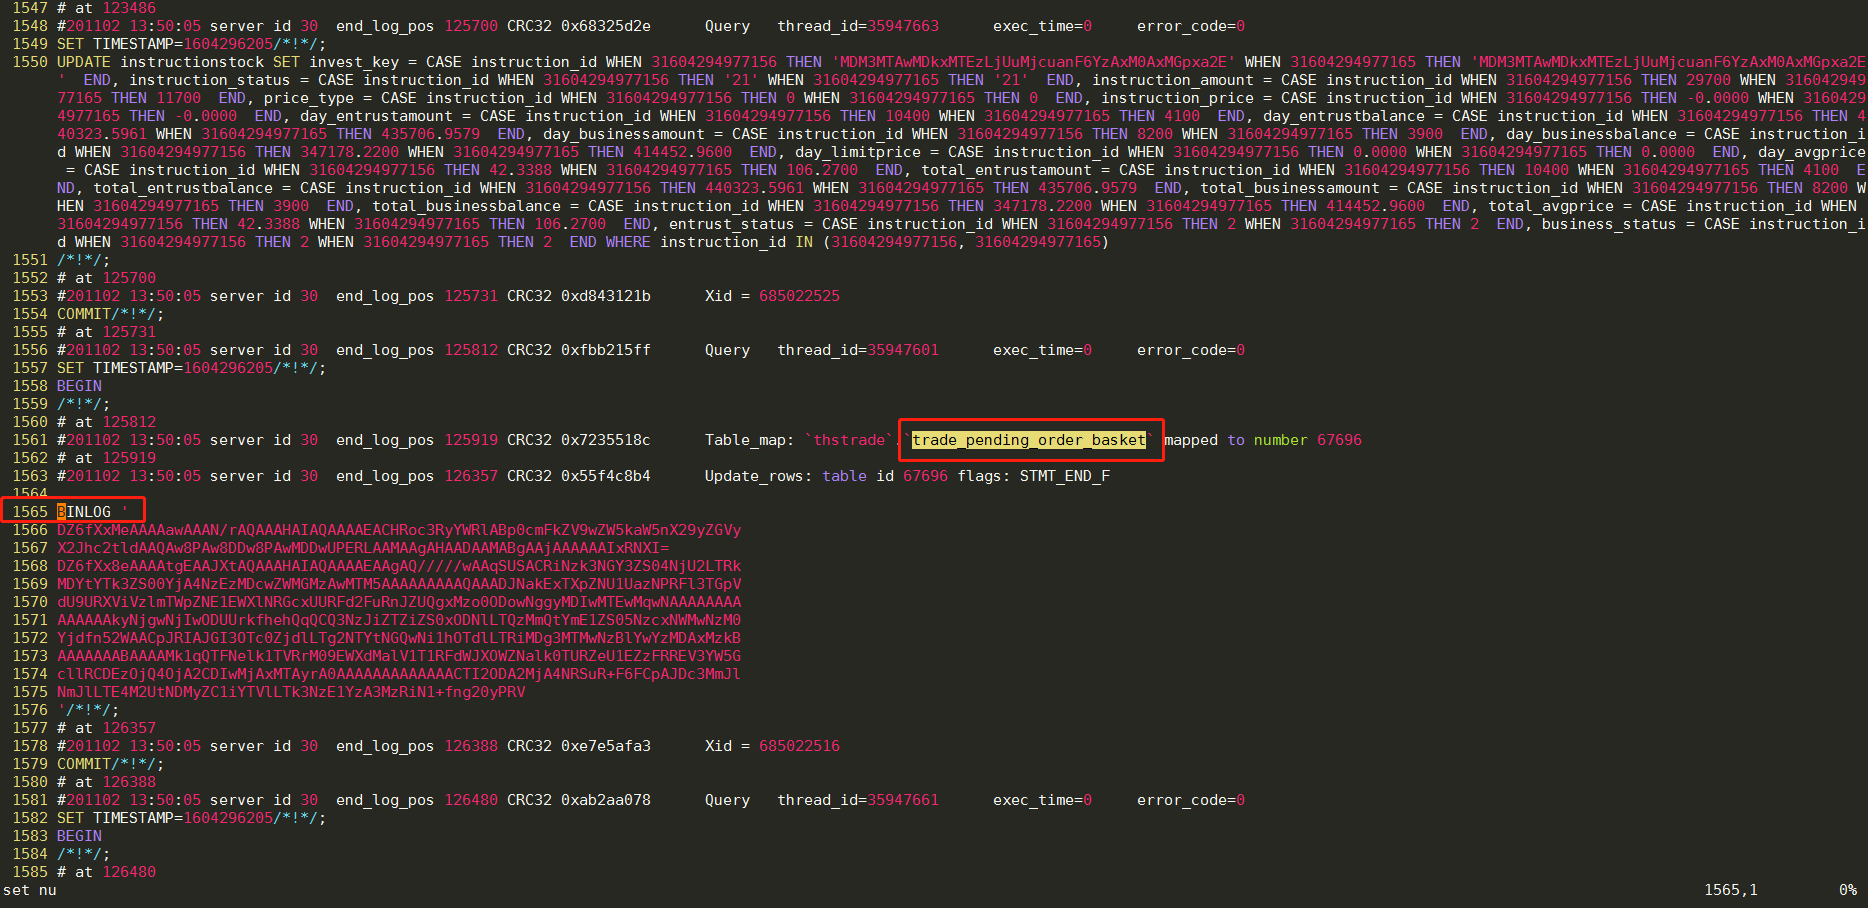Screen dimensions: 1868x908
Task: Click the 'CRC32 0xab2aa078' checksum
Action: pos(578,800)
